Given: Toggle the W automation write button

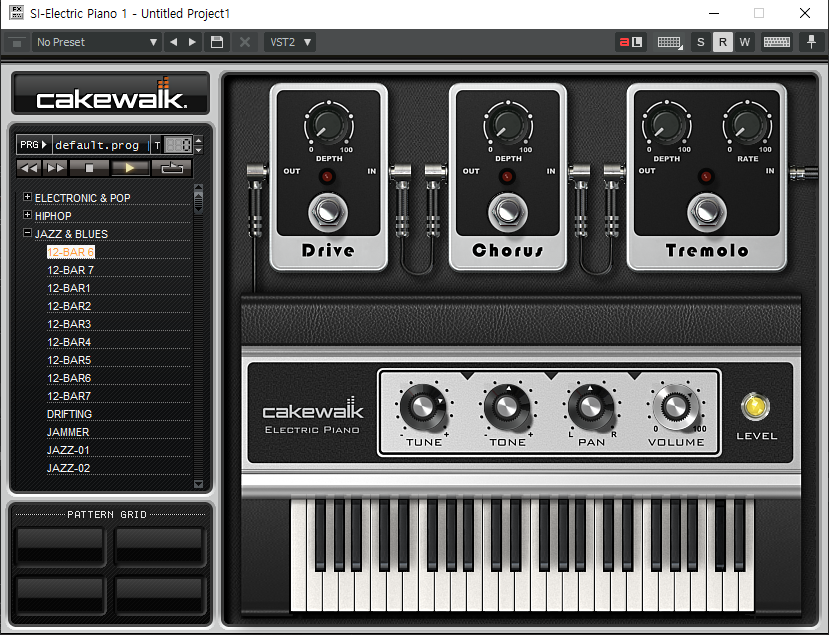Looking at the screenshot, I should coord(745,42).
